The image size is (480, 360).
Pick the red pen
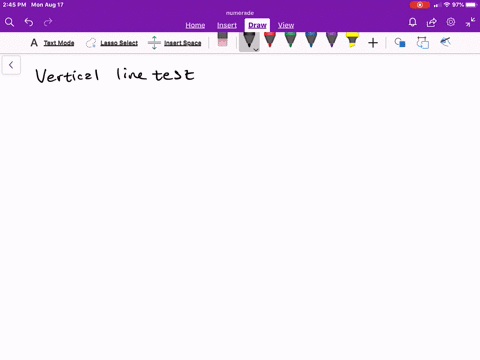pyautogui.click(x=270, y=40)
